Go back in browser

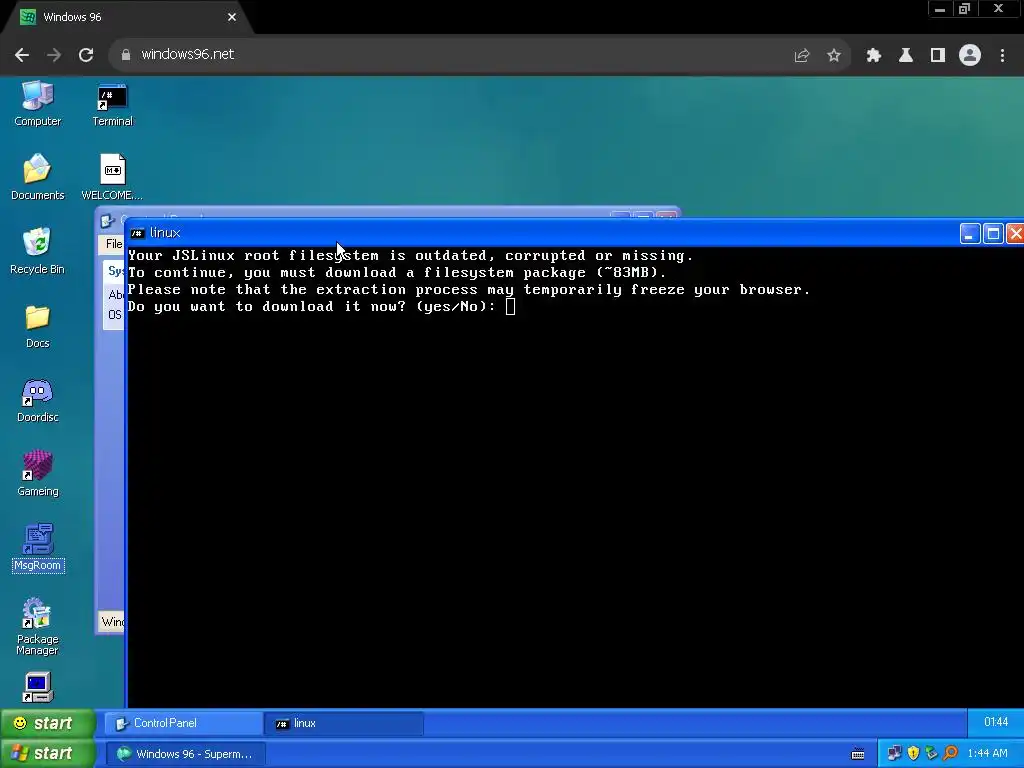(x=22, y=55)
